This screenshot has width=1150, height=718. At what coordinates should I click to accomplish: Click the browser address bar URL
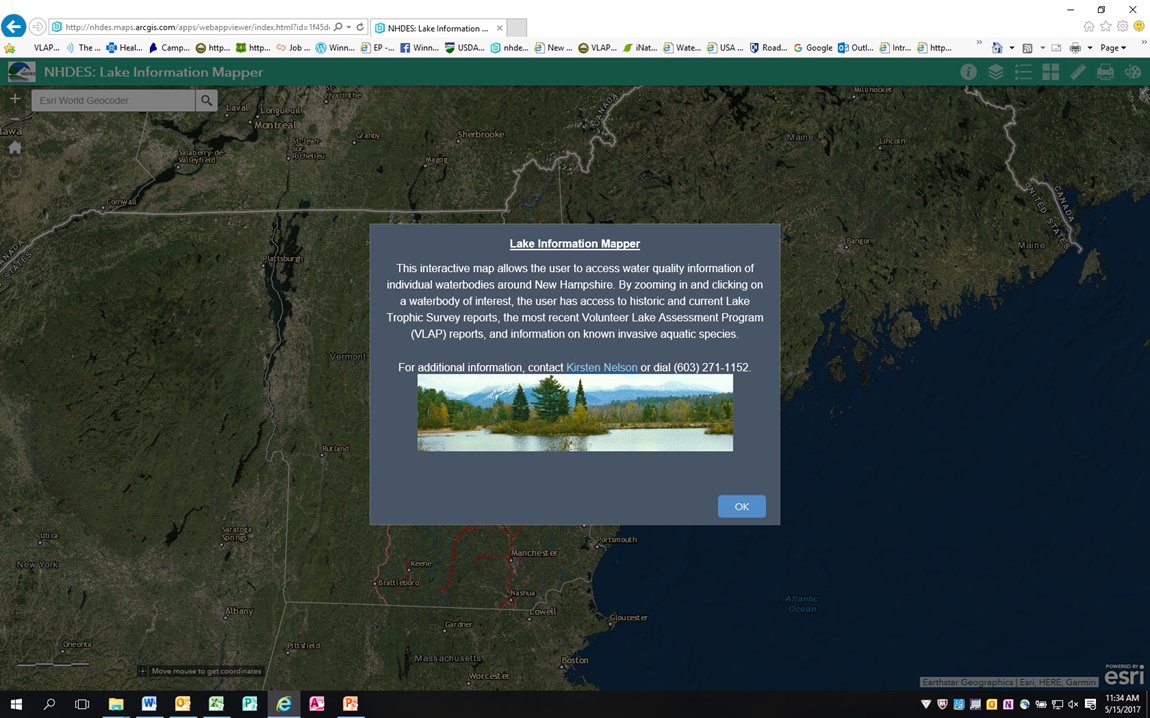coord(197,27)
